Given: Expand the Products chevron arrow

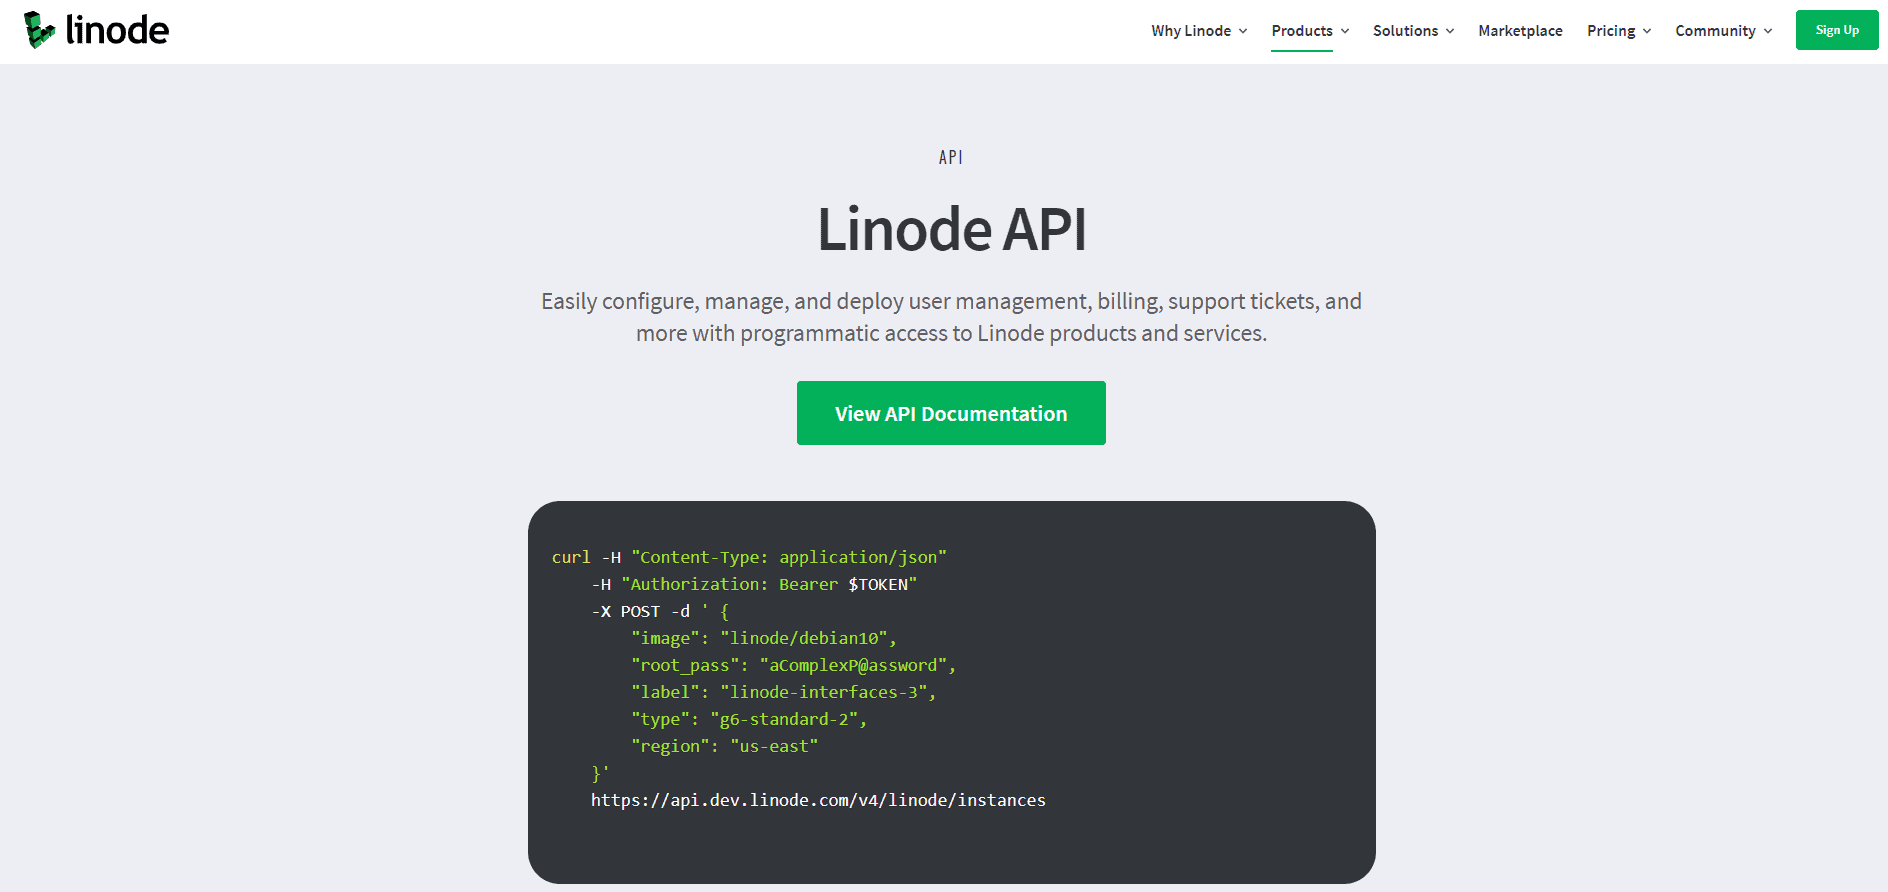Looking at the screenshot, I should (x=1345, y=31).
